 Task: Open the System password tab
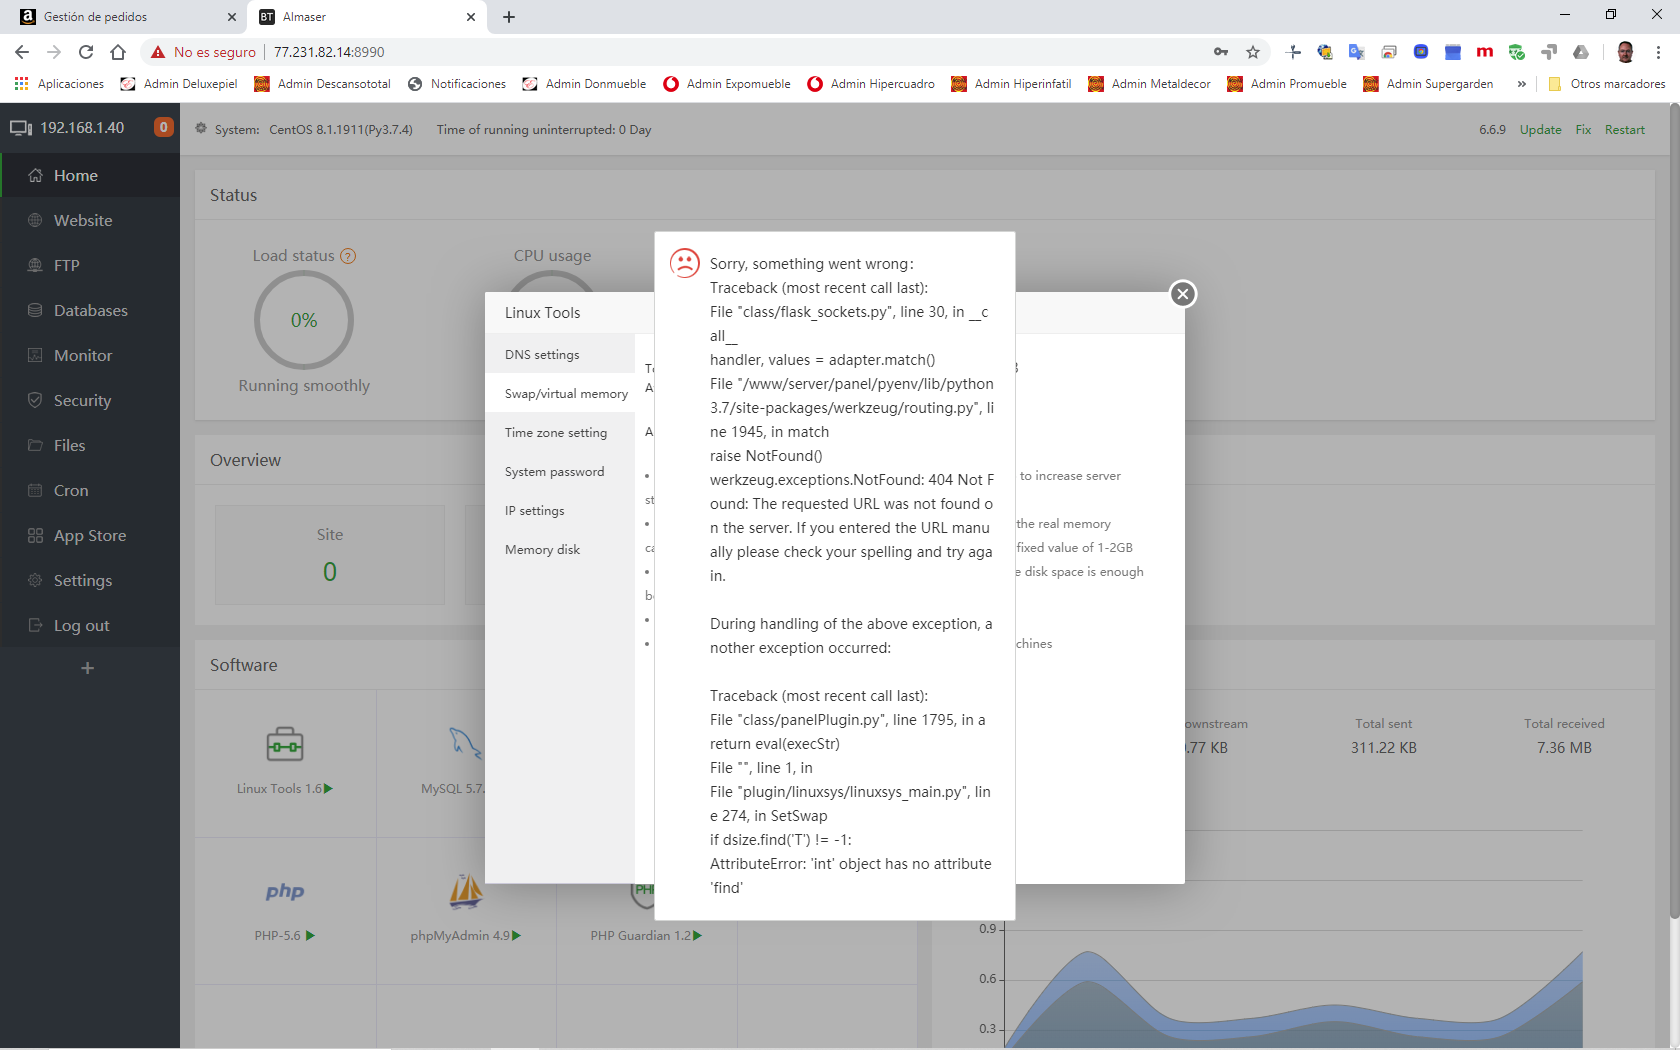tap(560, 472)
